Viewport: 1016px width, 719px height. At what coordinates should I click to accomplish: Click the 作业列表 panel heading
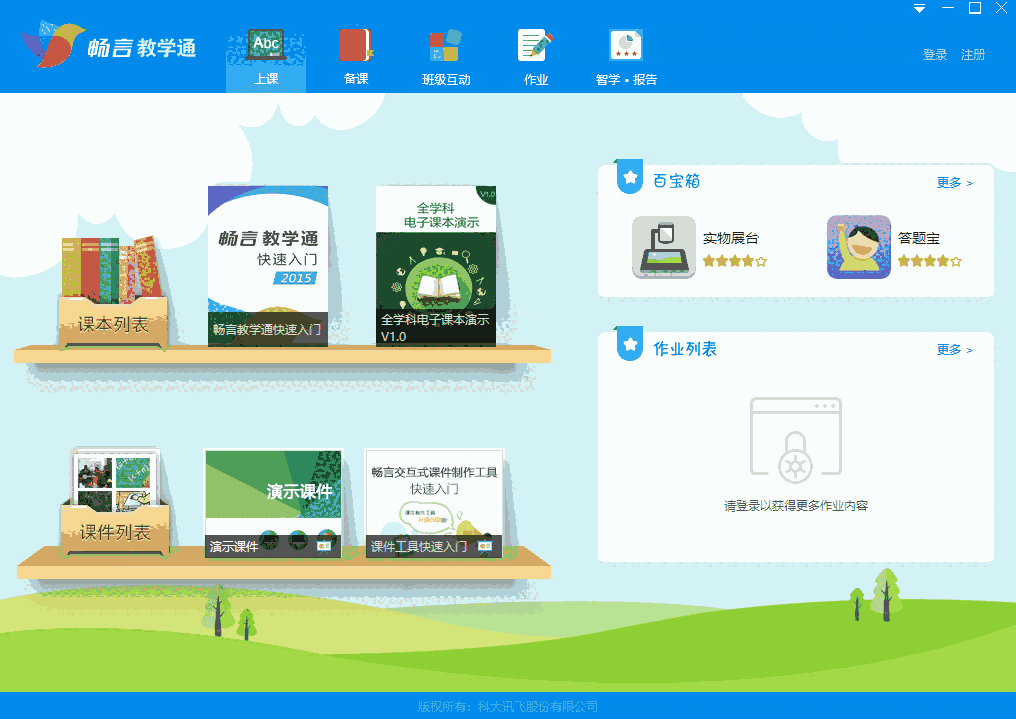(x=685, y=349)
